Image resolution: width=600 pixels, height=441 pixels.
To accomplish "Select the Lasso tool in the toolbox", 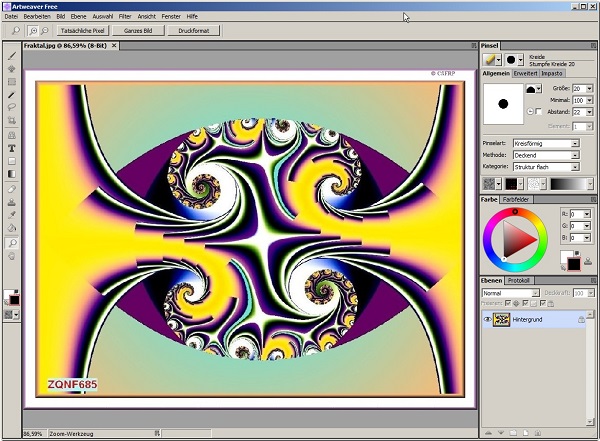I will pos(11,107).
